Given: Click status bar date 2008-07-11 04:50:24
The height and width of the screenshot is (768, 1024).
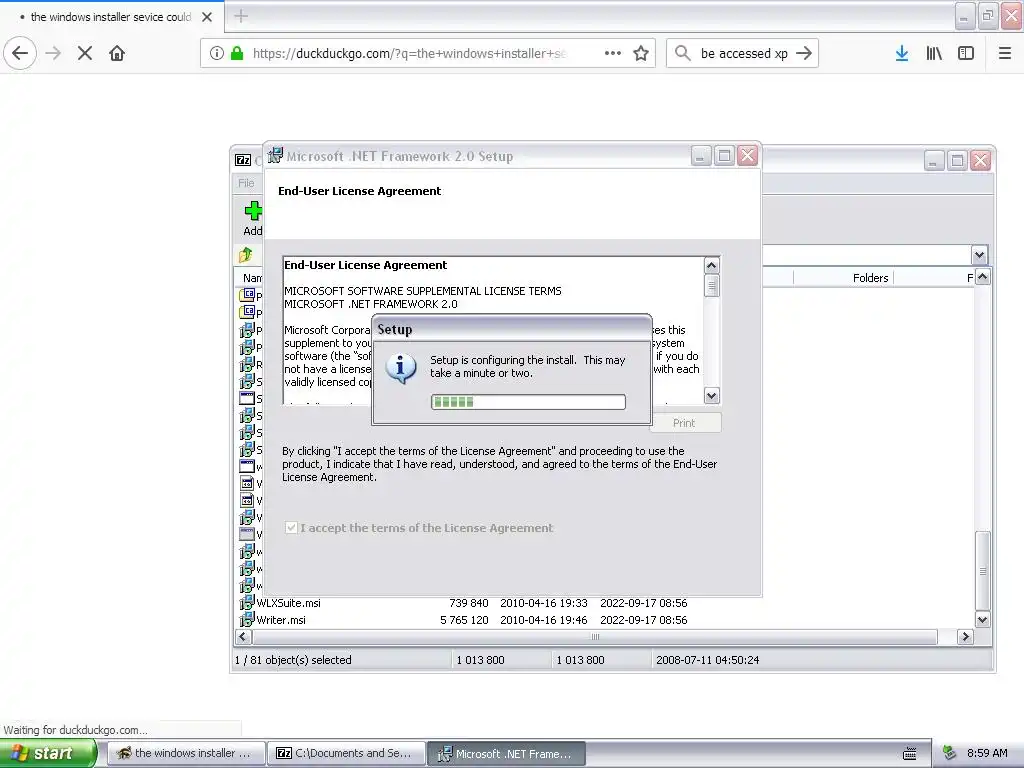Looking at the screenshot, I should (x=707, y=660).
